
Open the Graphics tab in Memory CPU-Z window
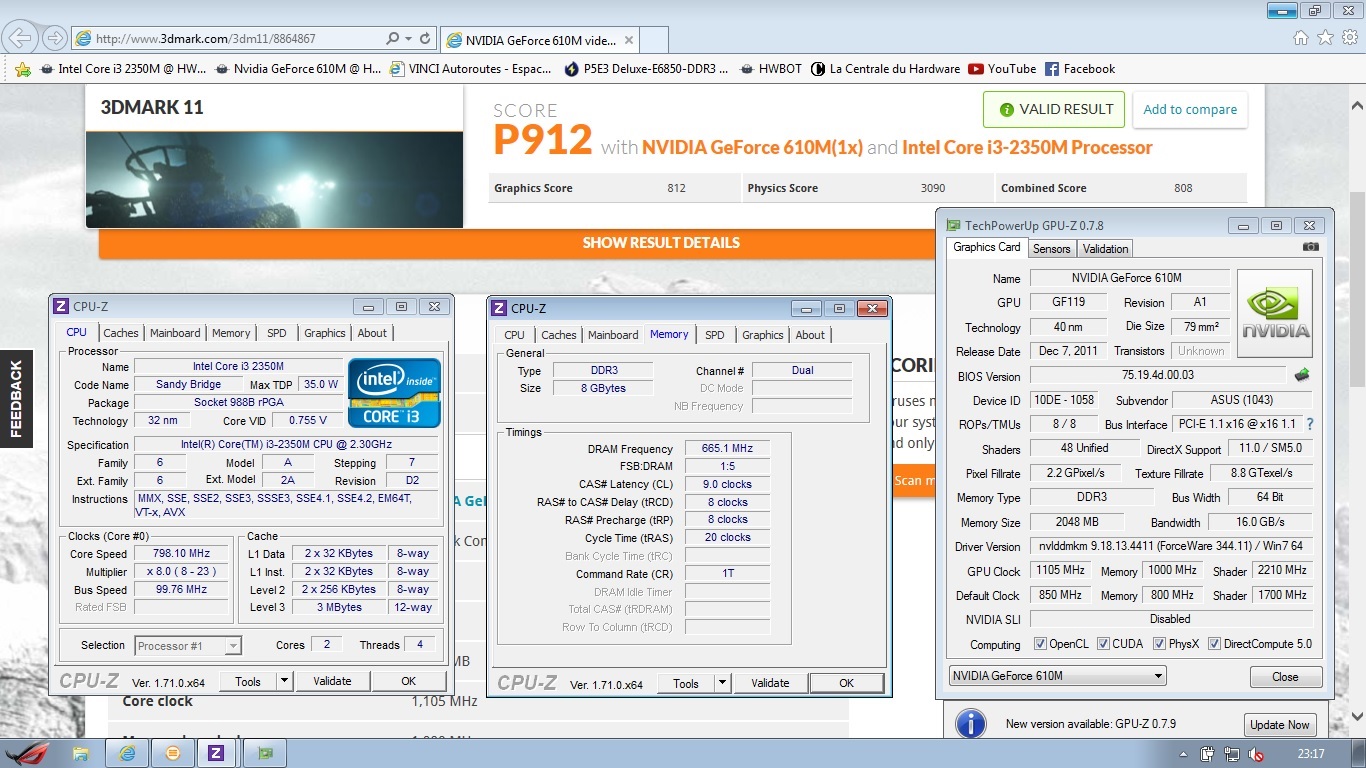click(x=763, y=335)
